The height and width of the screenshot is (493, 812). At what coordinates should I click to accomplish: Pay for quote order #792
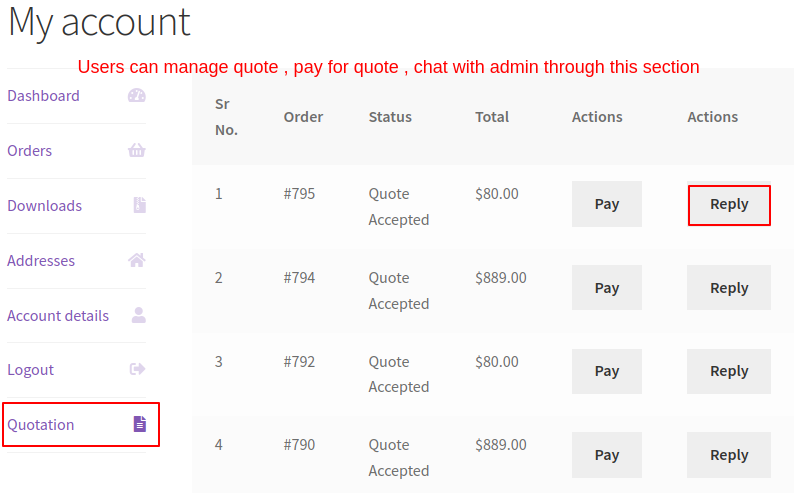coord(606,371)
